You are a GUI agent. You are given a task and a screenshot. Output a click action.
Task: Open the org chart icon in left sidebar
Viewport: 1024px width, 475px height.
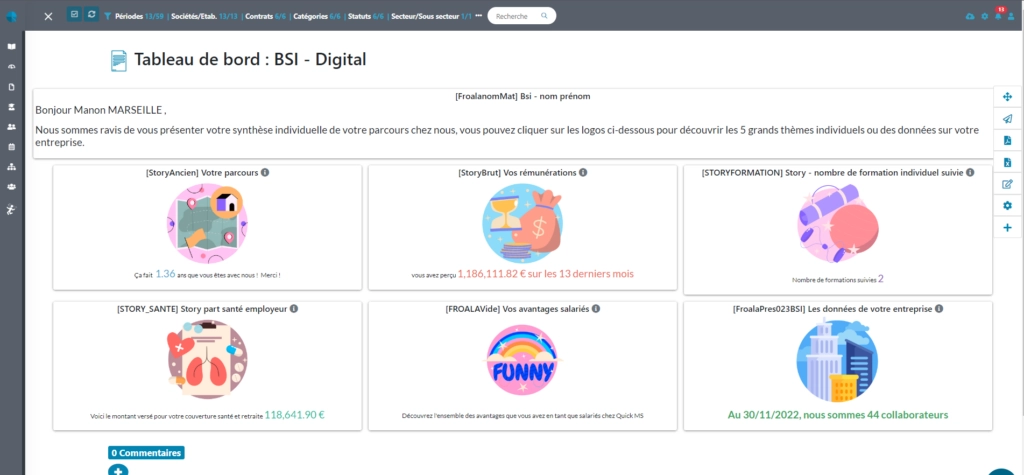pos(11,167)
